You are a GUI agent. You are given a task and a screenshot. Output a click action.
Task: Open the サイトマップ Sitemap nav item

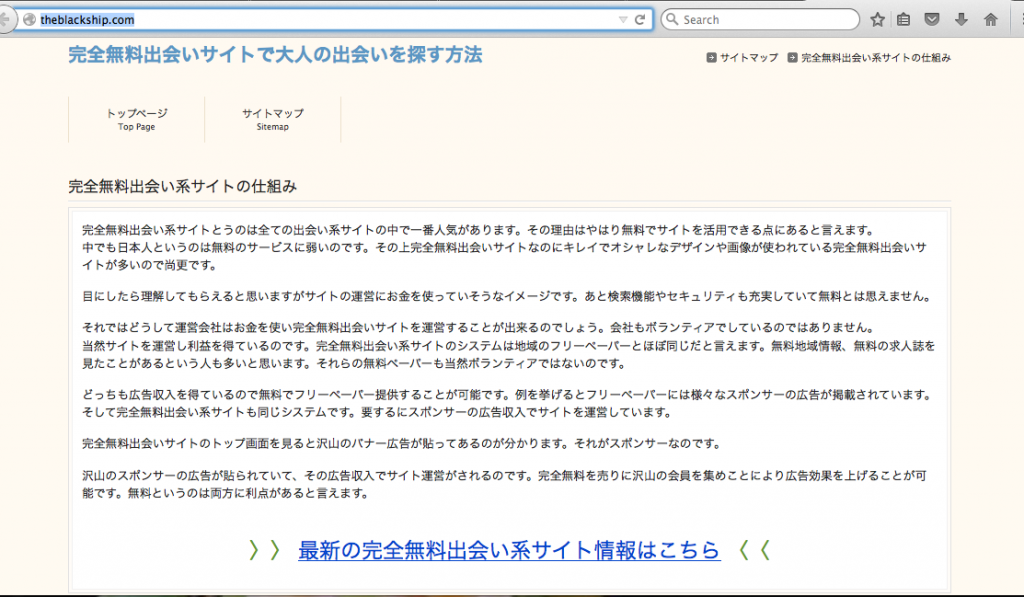[x=272, y=119]
